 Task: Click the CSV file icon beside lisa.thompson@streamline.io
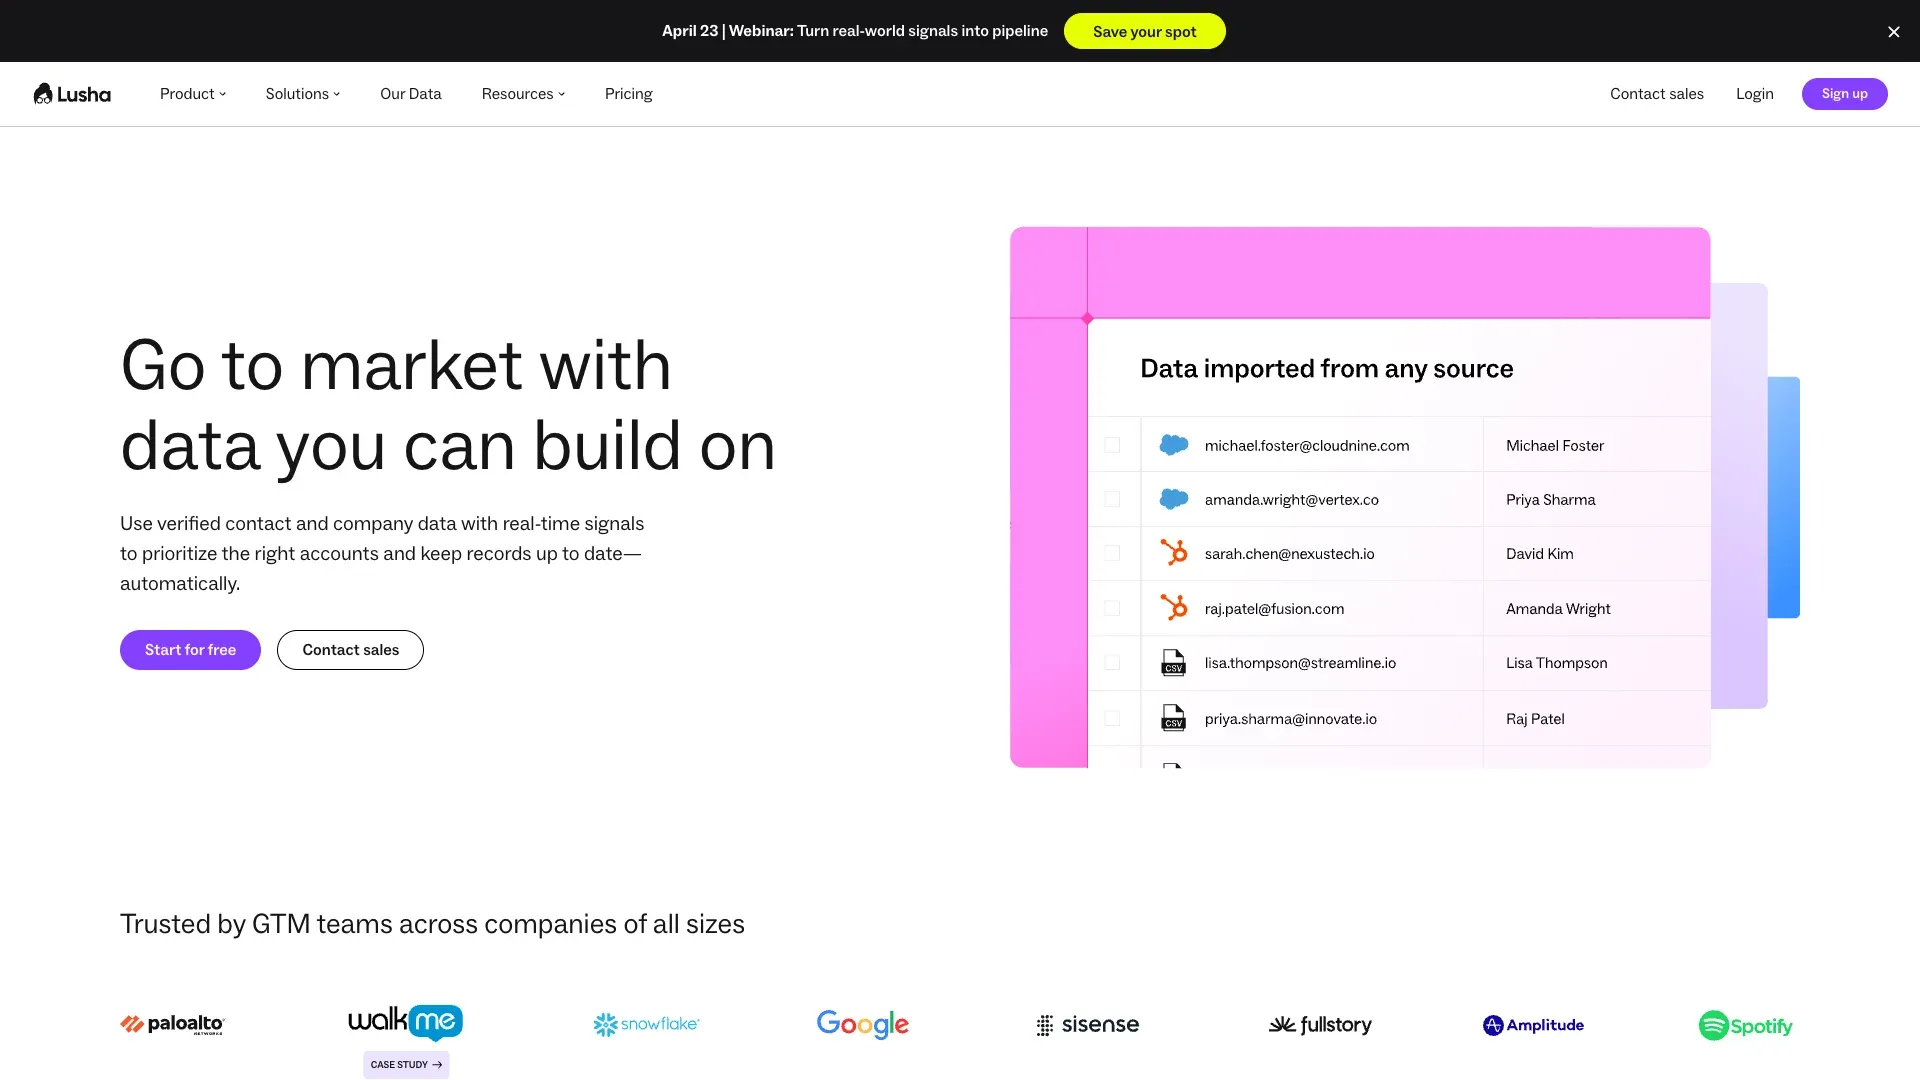[x=1173, y=663]
